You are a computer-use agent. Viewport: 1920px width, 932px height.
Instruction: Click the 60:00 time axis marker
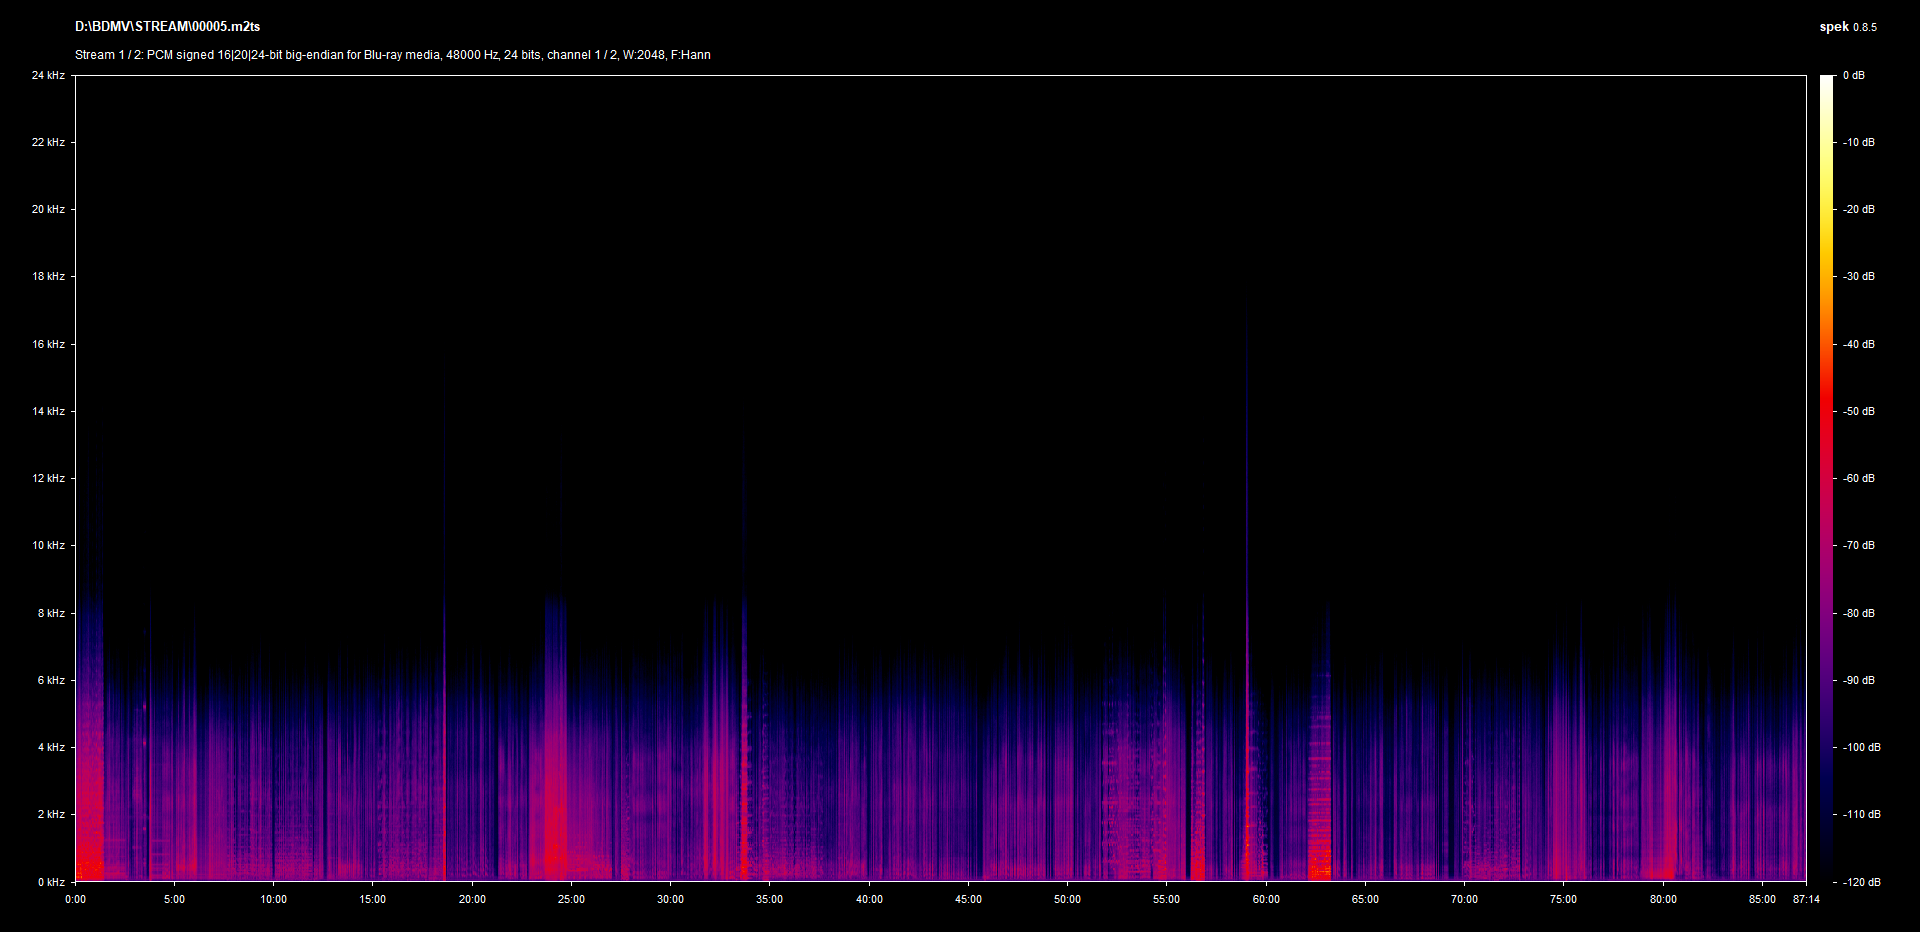click(1266, 899)
